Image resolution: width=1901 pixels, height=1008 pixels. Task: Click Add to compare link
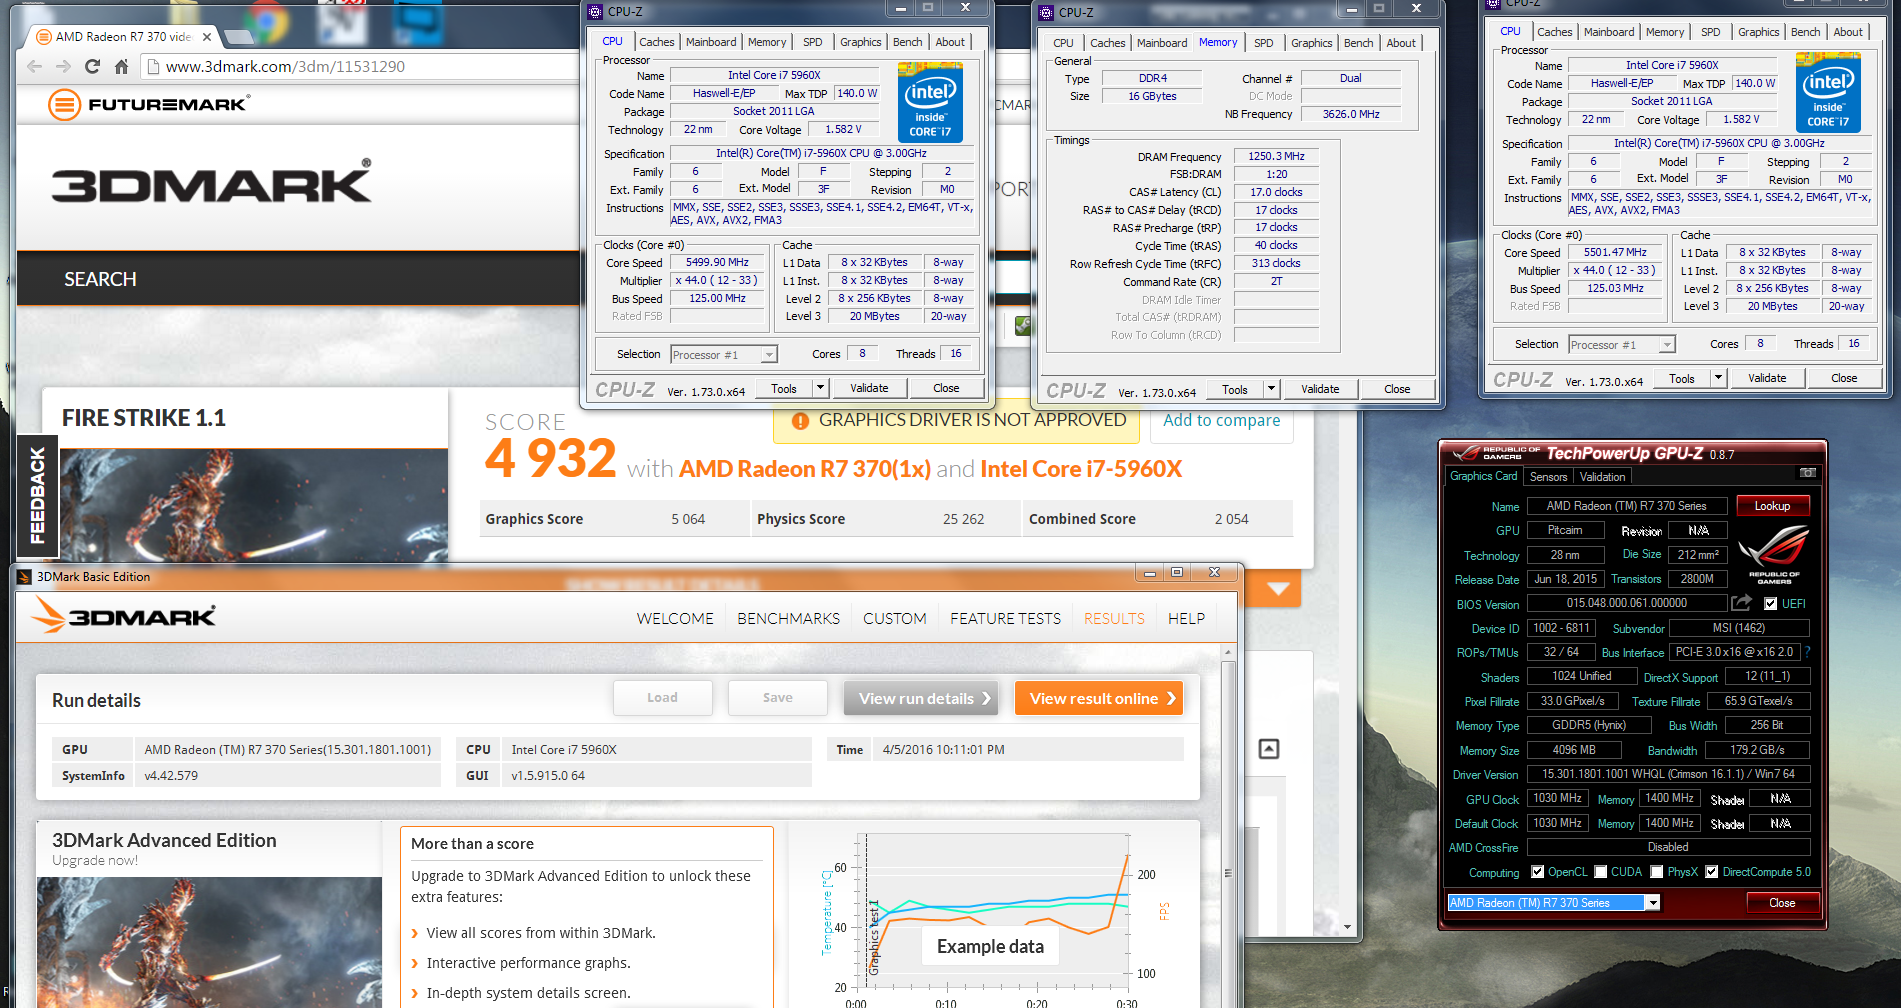[1221, 421]
